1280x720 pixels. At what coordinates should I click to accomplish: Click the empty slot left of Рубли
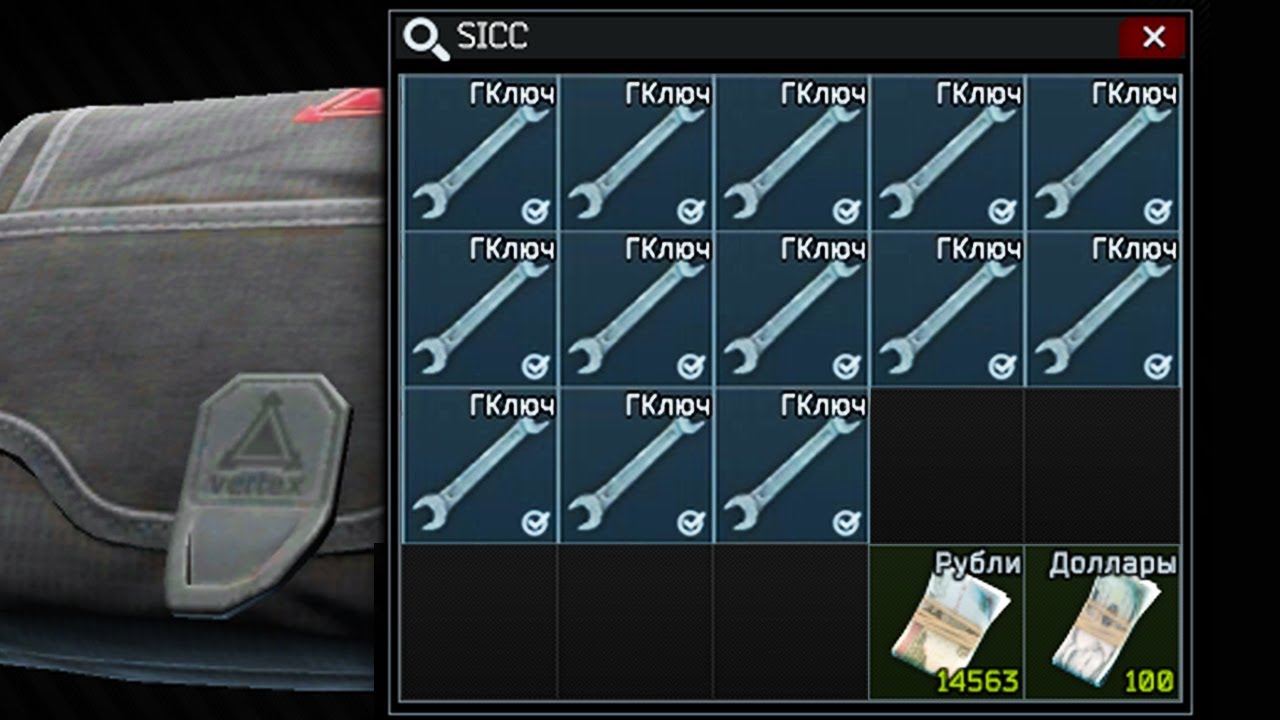point(791,621)
